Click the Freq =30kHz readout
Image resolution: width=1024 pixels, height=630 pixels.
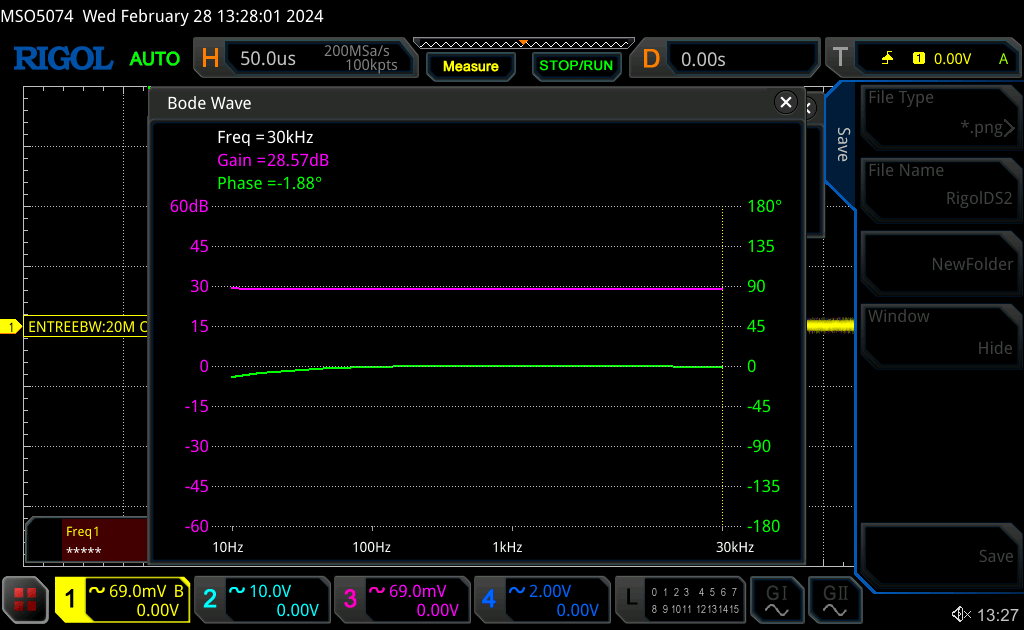click(x=265, y=137)
